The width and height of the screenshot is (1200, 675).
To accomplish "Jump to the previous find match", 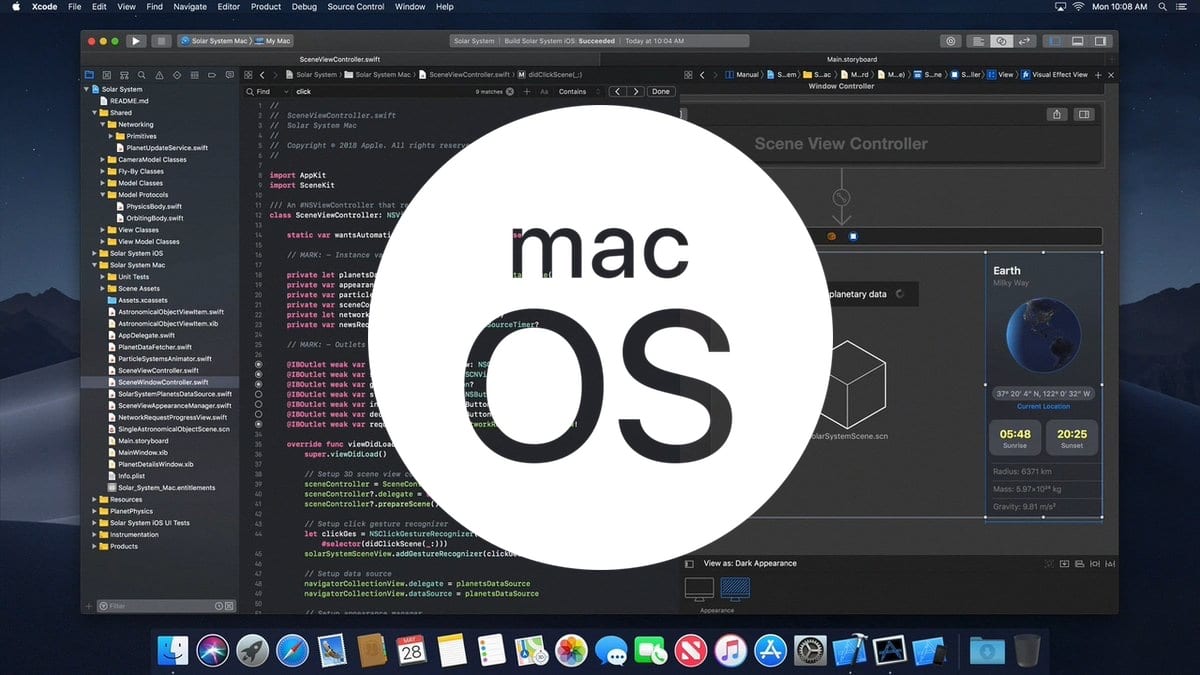I will pyautogui.click(x=617, y=91).
